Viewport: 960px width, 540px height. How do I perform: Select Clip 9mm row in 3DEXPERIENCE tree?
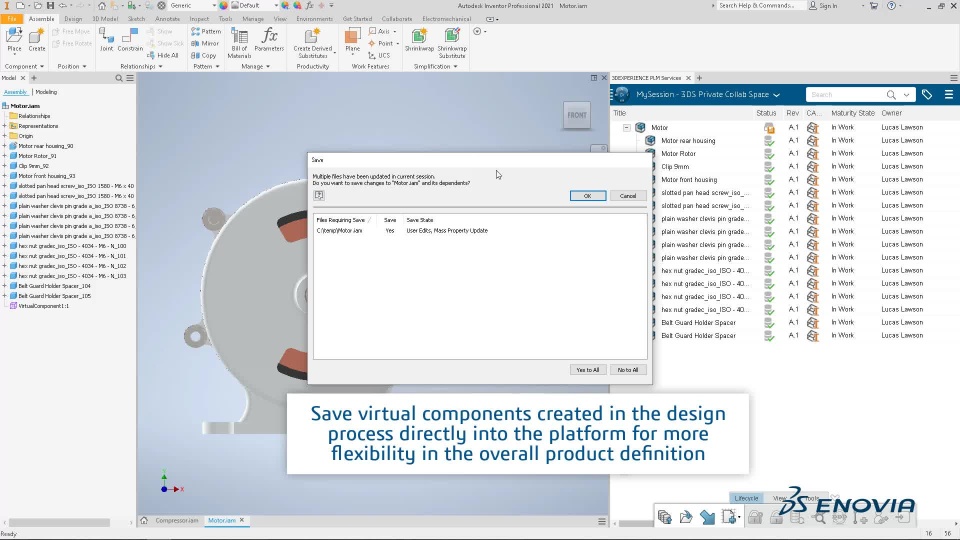[675, 167]
